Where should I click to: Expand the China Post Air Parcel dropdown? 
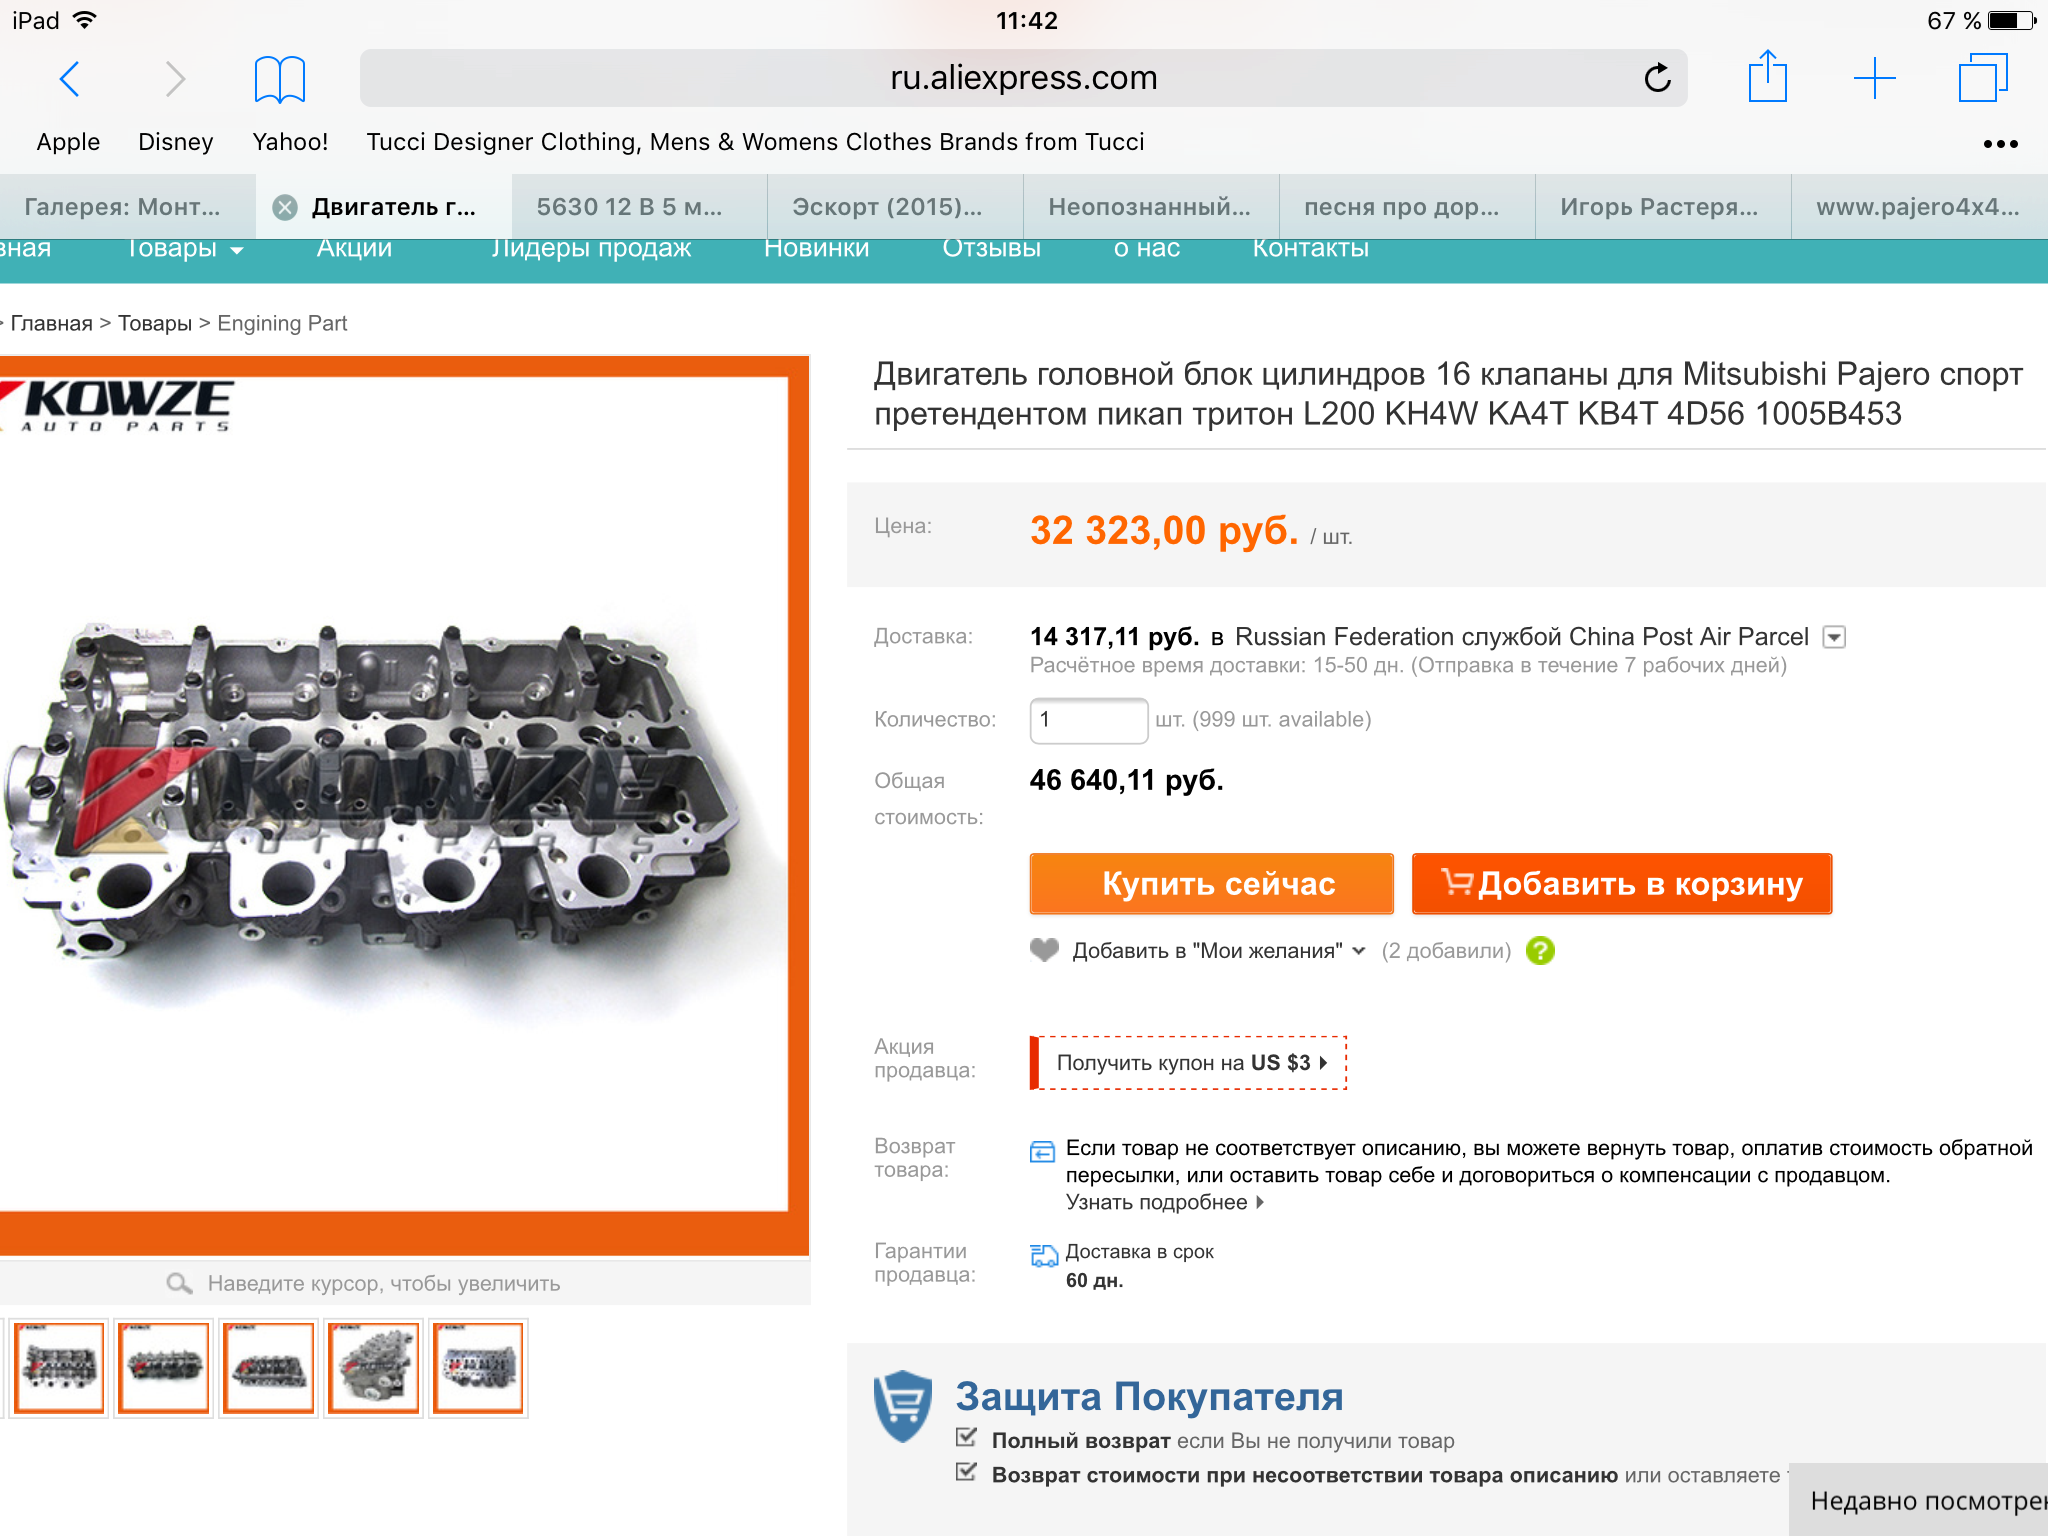[1834, 637]
